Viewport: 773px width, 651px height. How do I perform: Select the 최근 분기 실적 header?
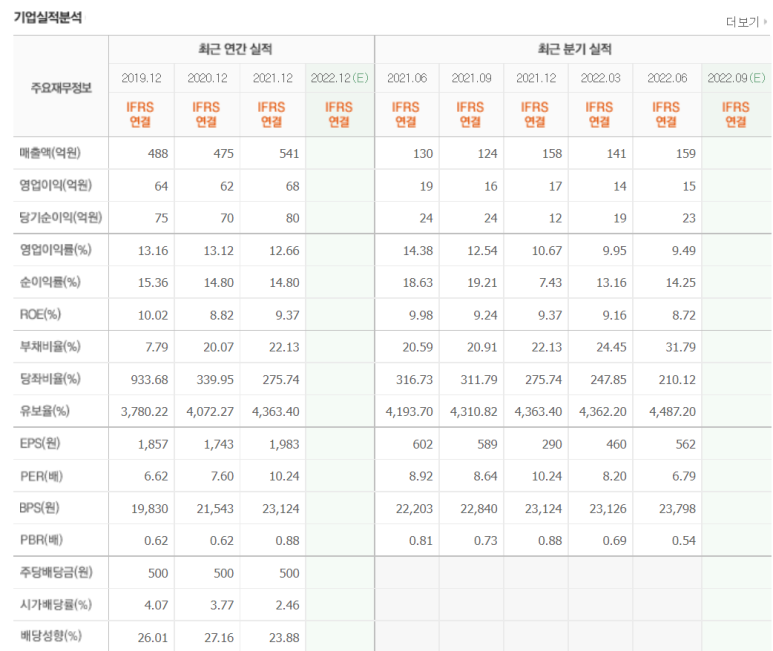click(x=574, y=49)
